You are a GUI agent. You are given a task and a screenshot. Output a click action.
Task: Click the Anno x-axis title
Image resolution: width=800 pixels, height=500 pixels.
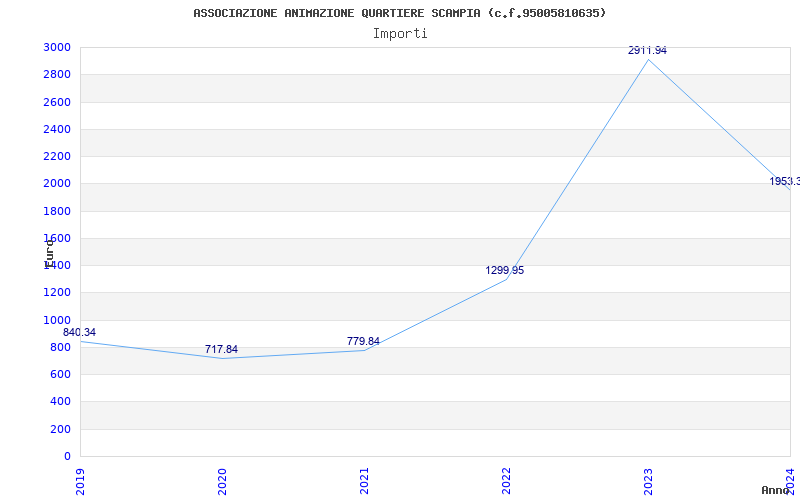776,490
